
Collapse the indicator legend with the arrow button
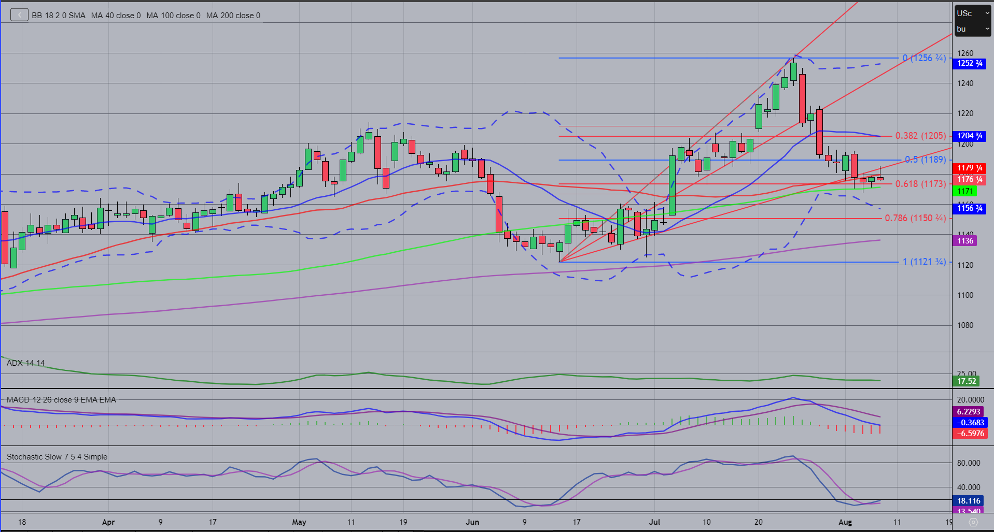click(19, 15)
